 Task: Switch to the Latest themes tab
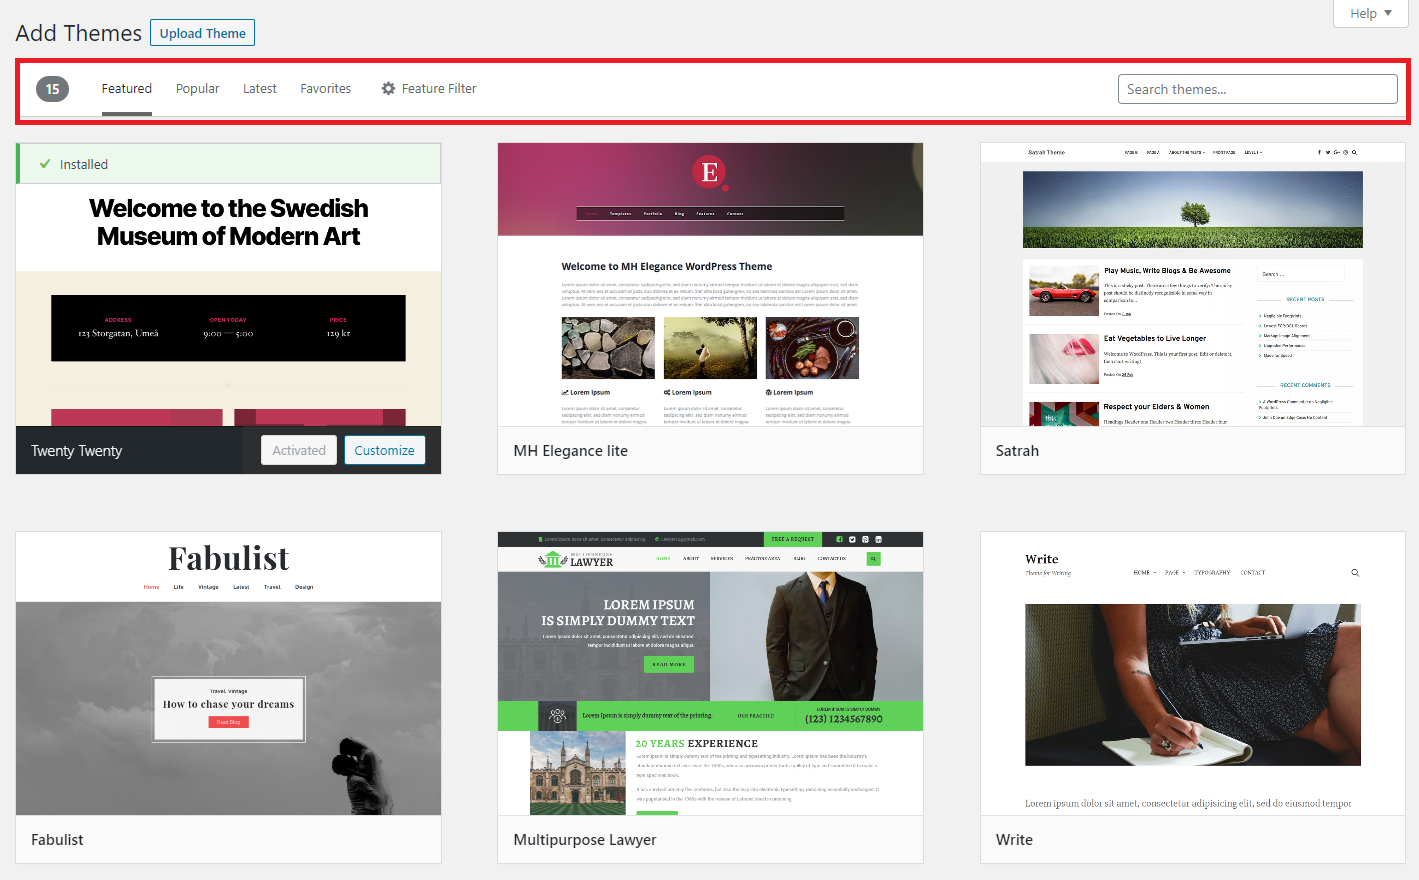coord(259,88)
